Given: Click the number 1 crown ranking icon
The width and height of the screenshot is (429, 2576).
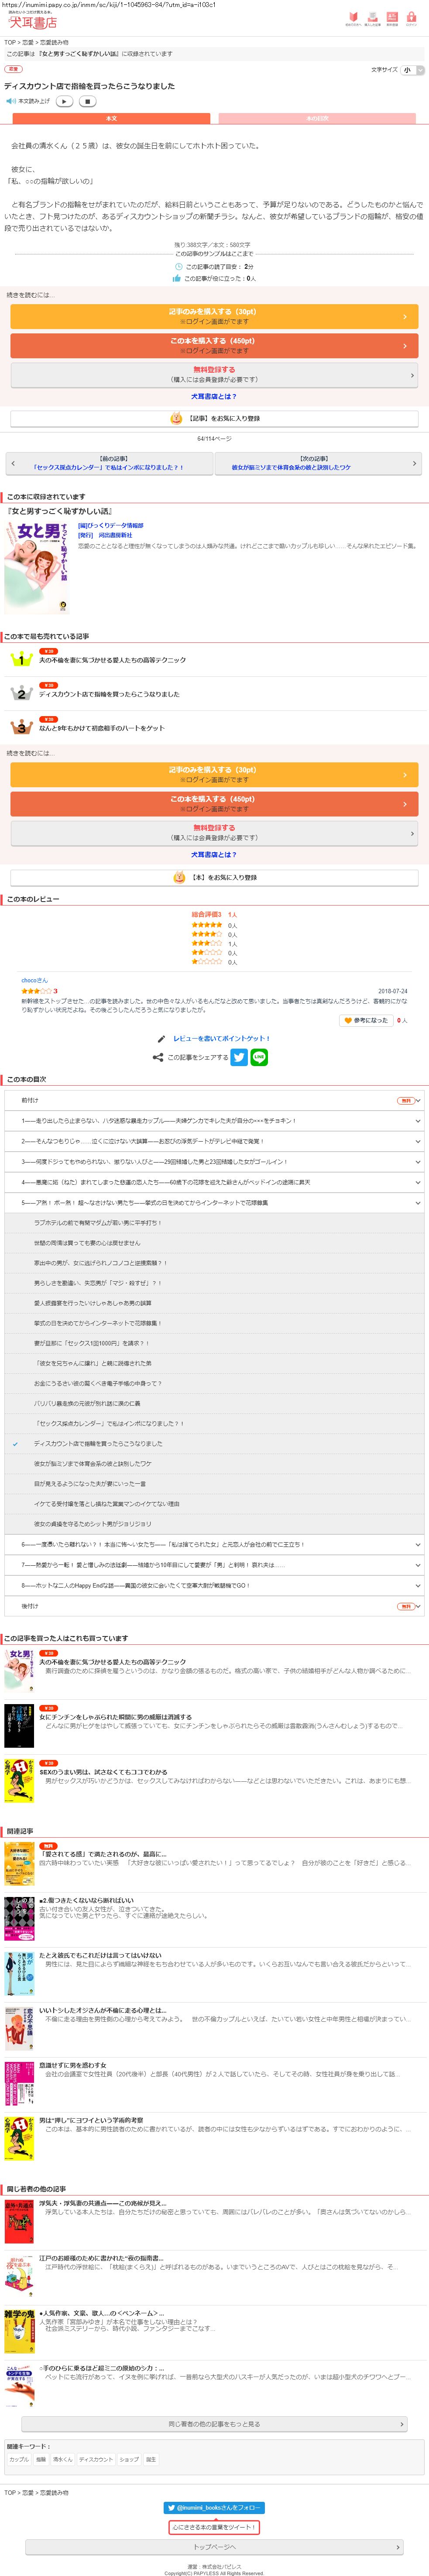Looking at the screenshot, I should pyautogui.click(x=21, y=659).
